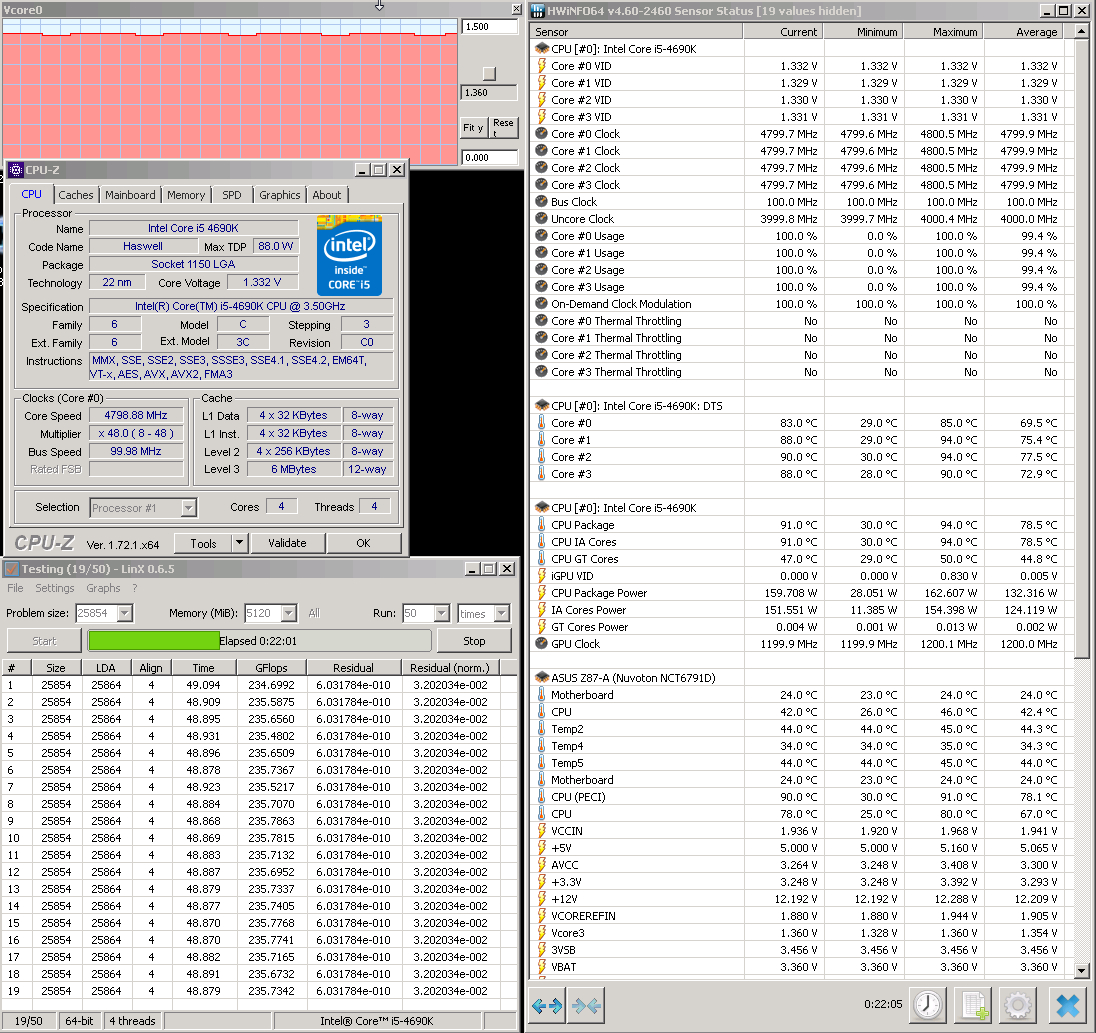1096x1033 pixels.
Task: Switch to the About tab in CPU-Z
Action: point(326,195)
